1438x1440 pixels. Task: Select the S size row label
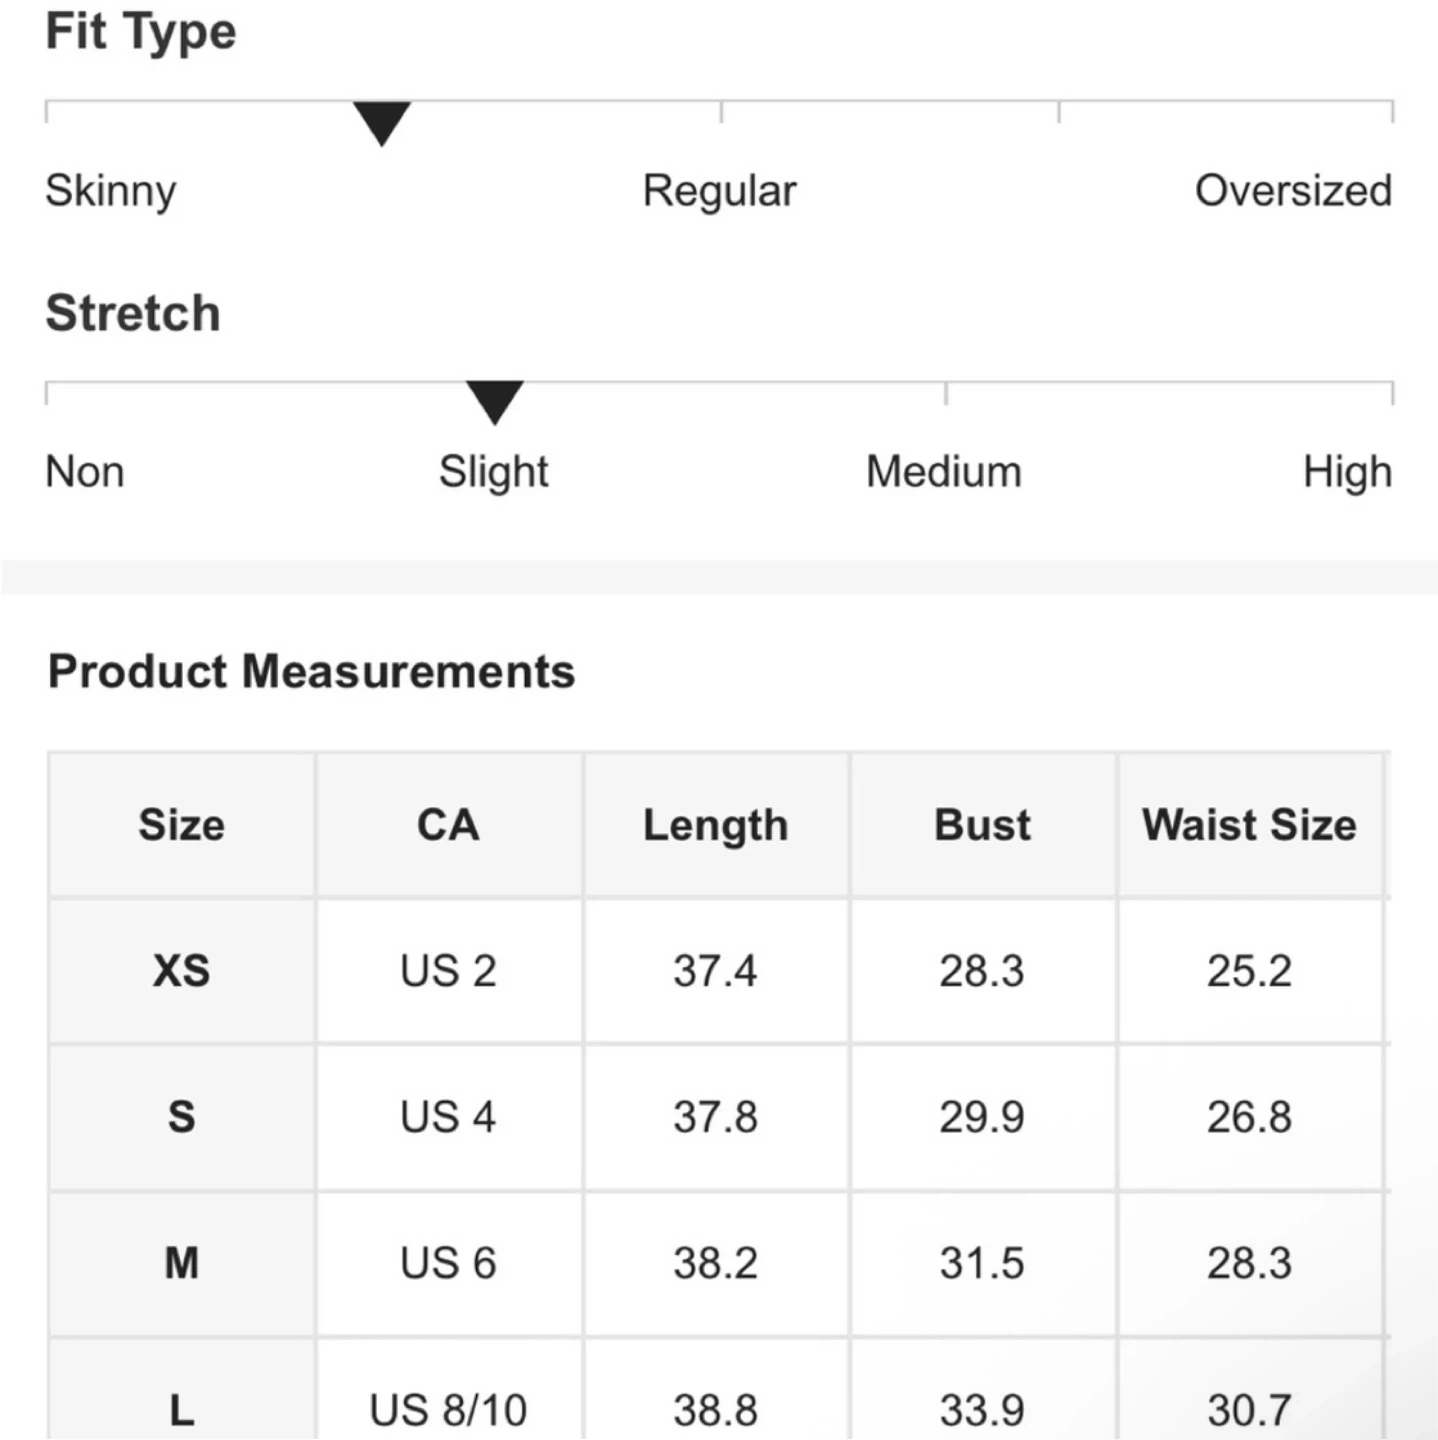(x=182, y=1116)
